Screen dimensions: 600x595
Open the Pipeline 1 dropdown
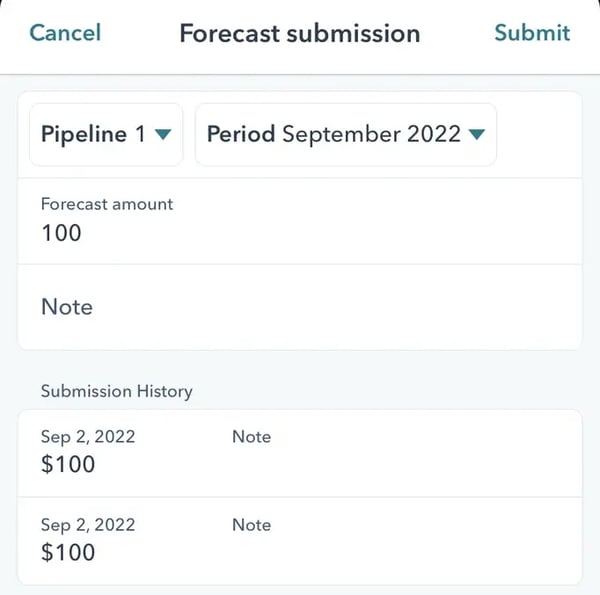tap(106, 134)
